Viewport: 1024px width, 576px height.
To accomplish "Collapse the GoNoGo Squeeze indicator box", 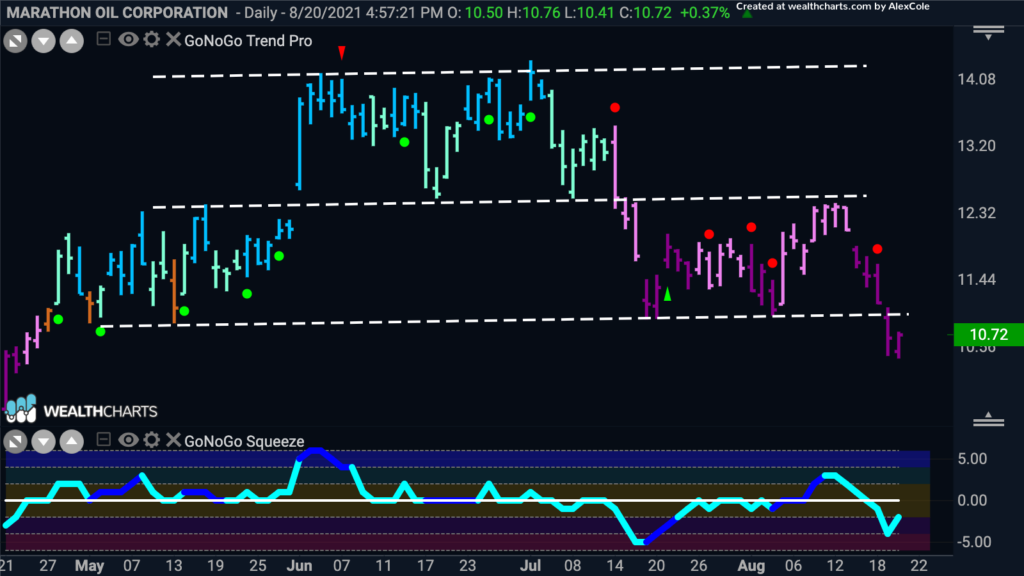I will pyautogui.click(x=103, y=440).
